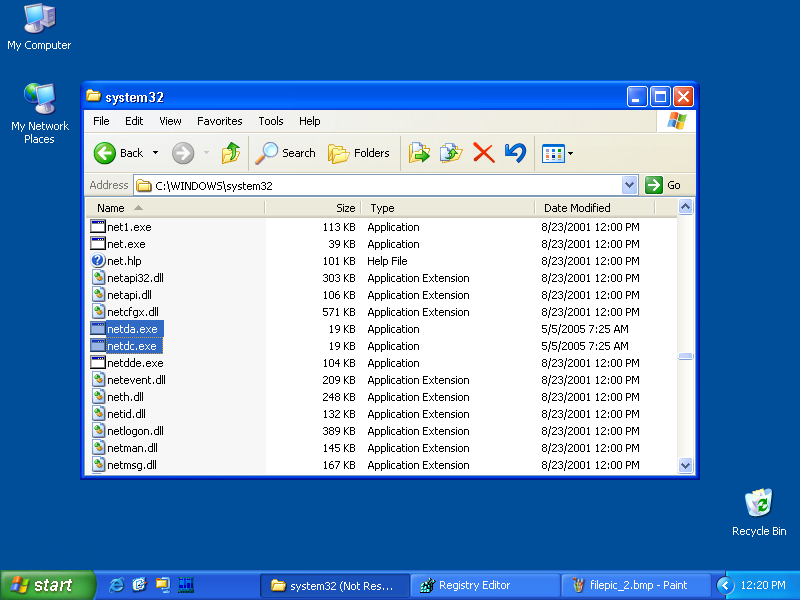The image size is (800, 600).
Task: Go up one folder level
Action: pyautogui.click(x=231, y=153)
